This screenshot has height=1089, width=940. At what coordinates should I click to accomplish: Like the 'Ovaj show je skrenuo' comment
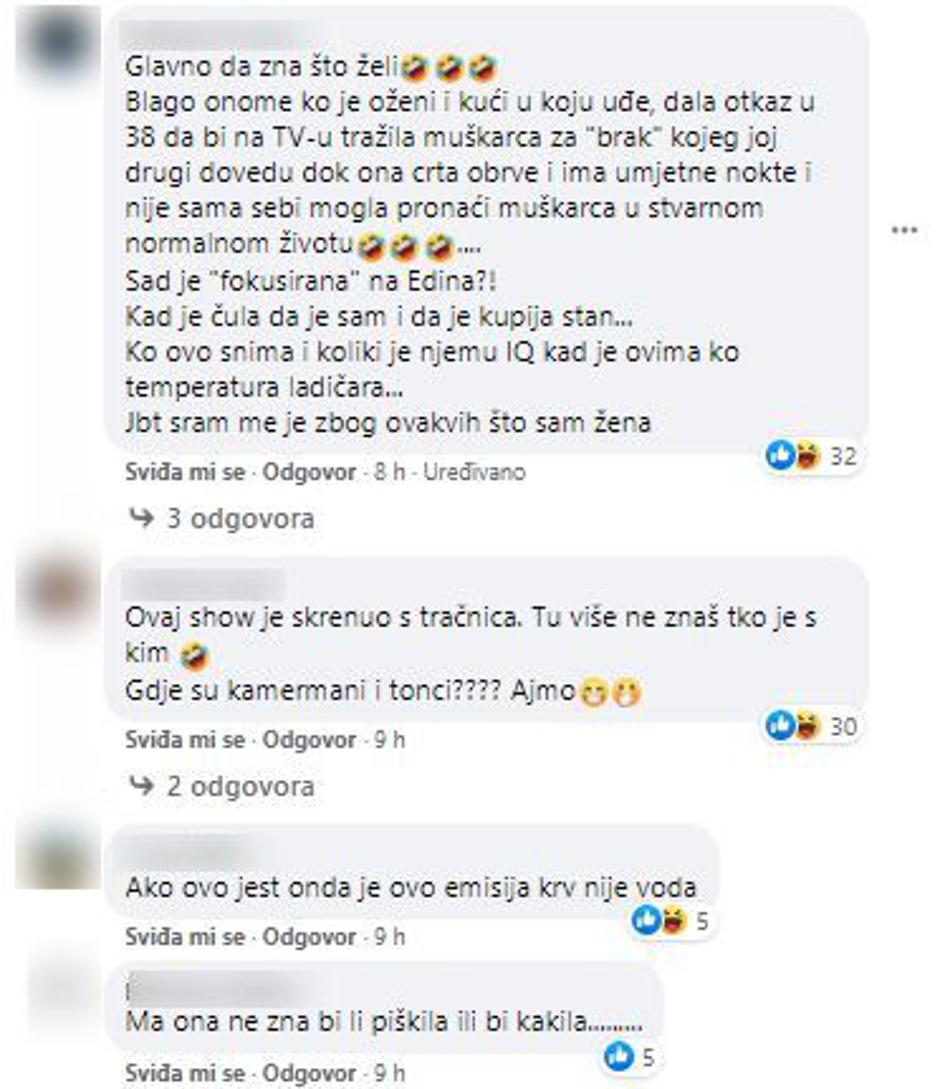coord(185,740)
